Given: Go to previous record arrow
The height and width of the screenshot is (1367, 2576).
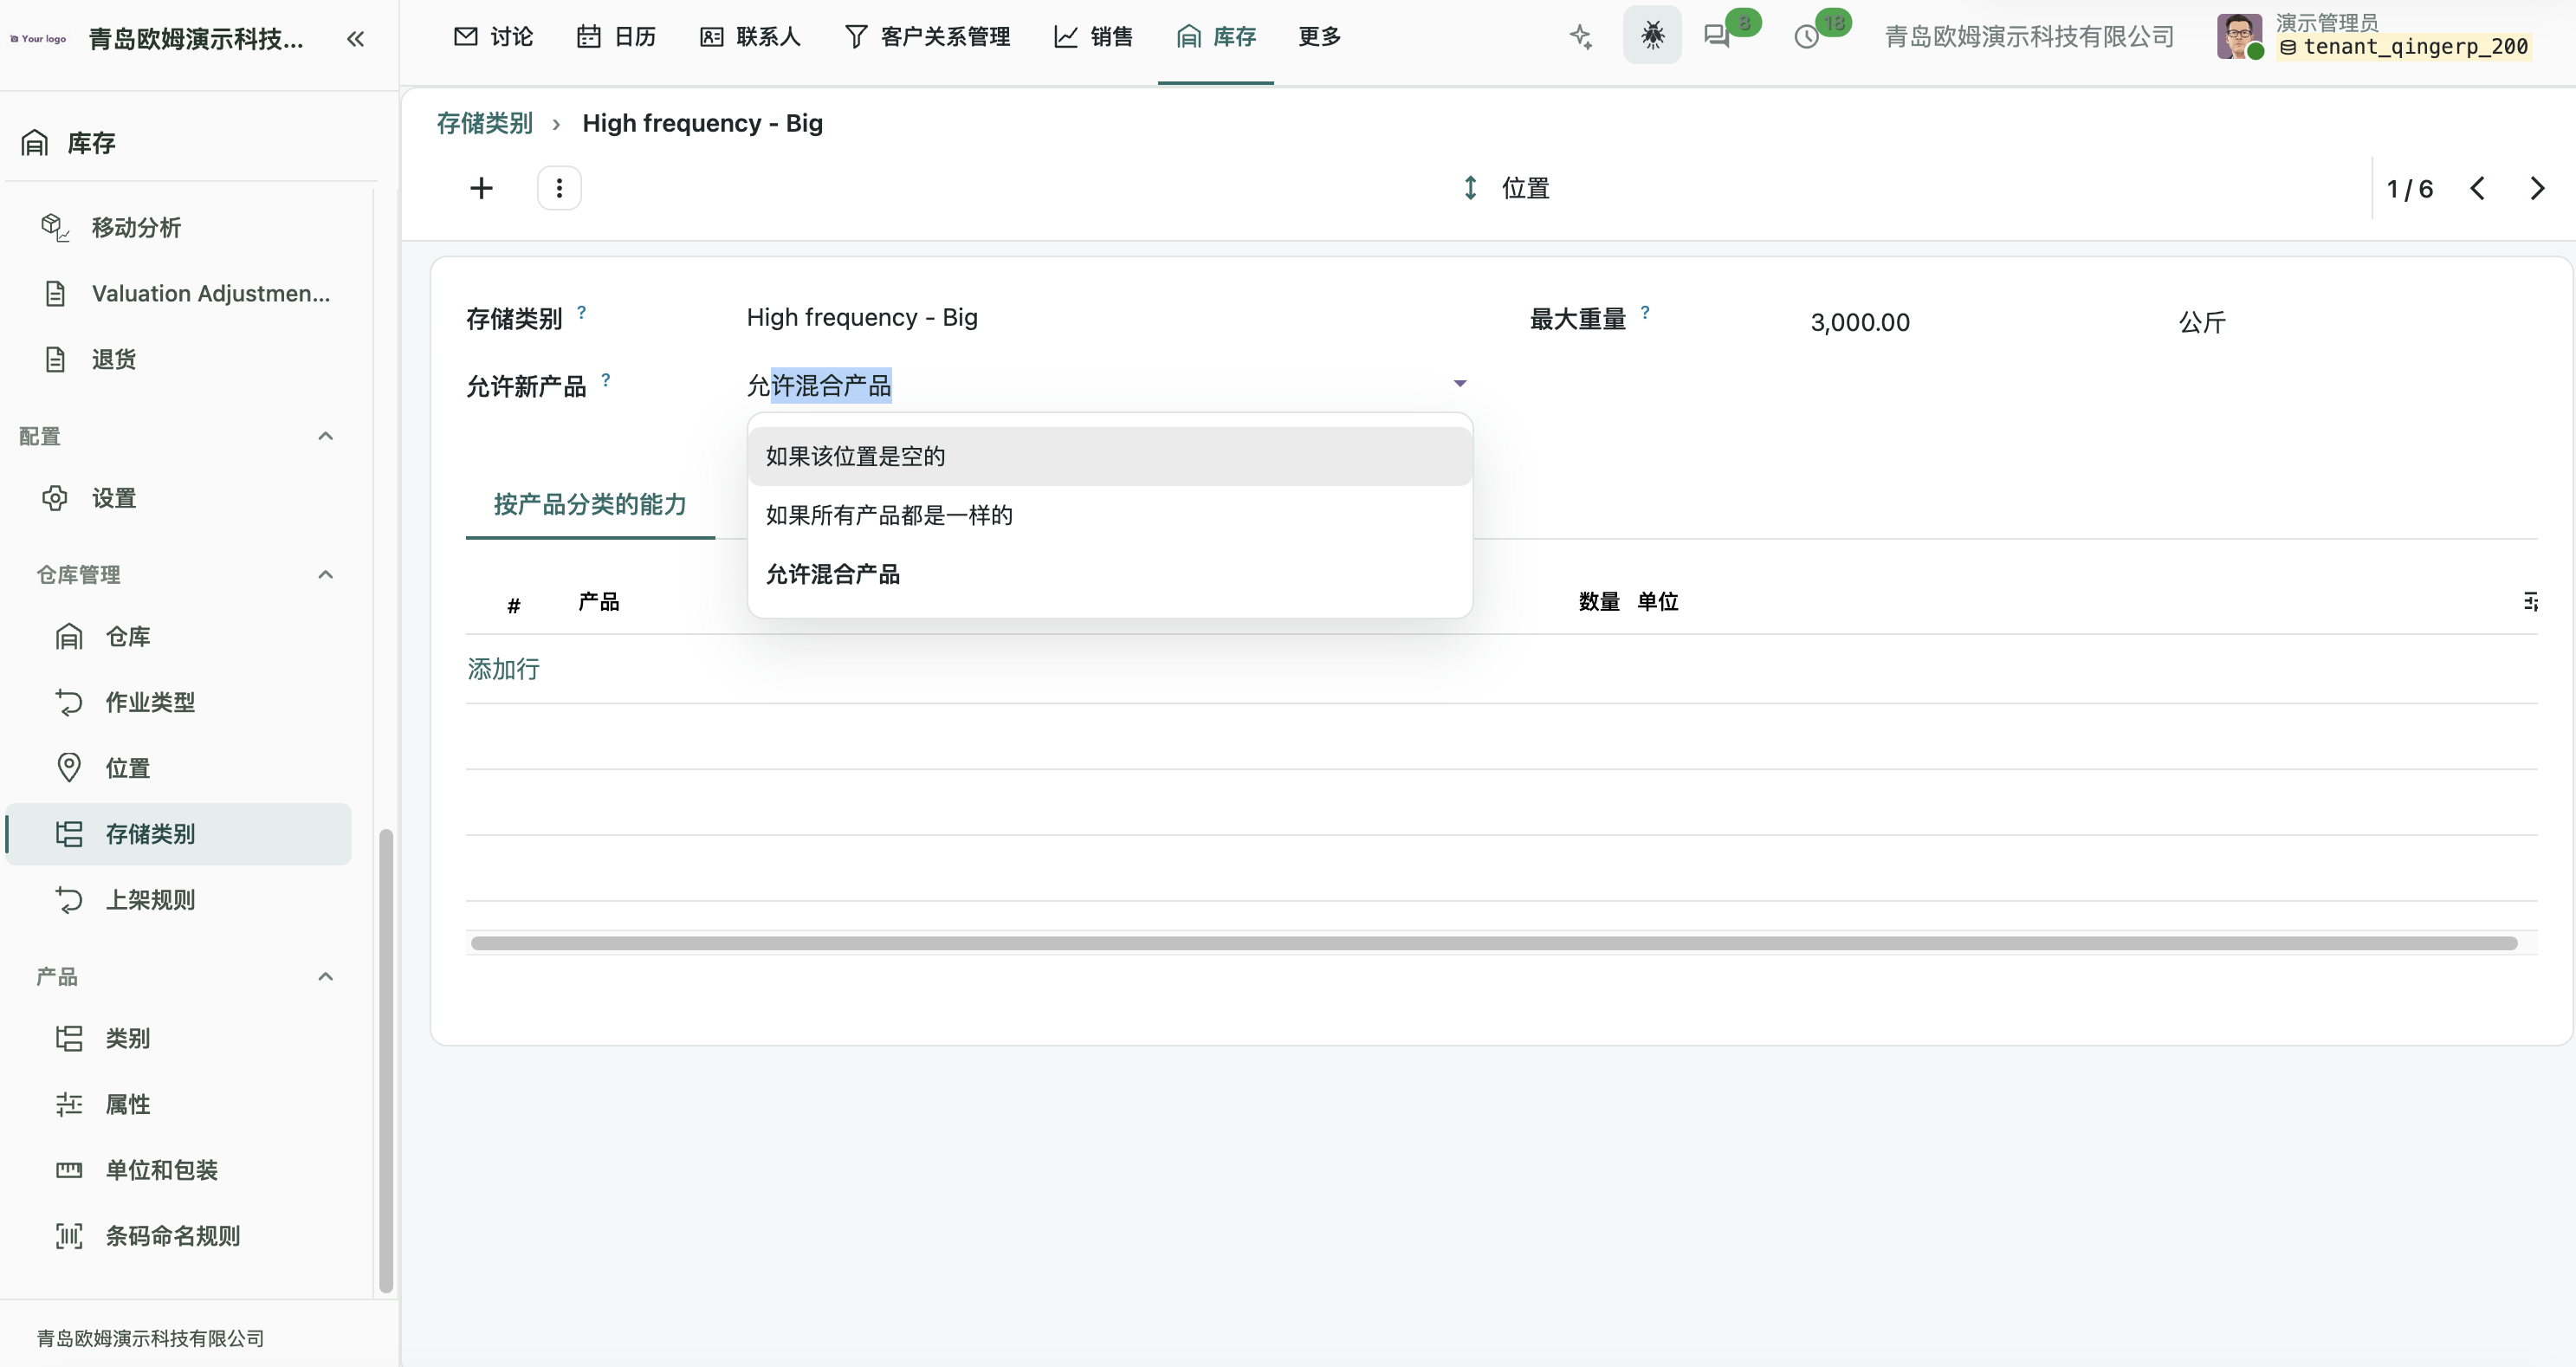Looking at the screenshot, I should (x=2477, y=188).
